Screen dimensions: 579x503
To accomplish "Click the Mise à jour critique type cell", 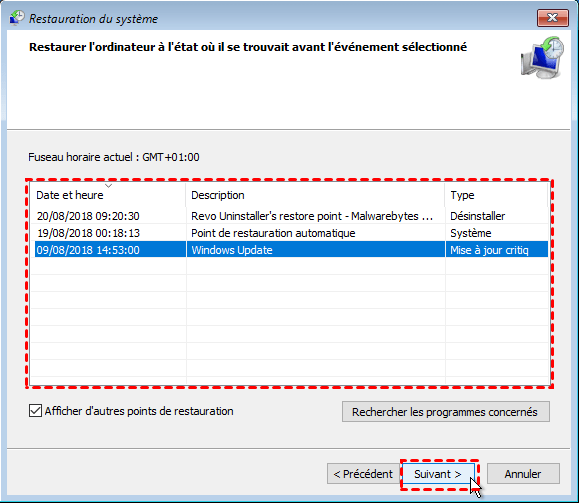I will point(489,250).
